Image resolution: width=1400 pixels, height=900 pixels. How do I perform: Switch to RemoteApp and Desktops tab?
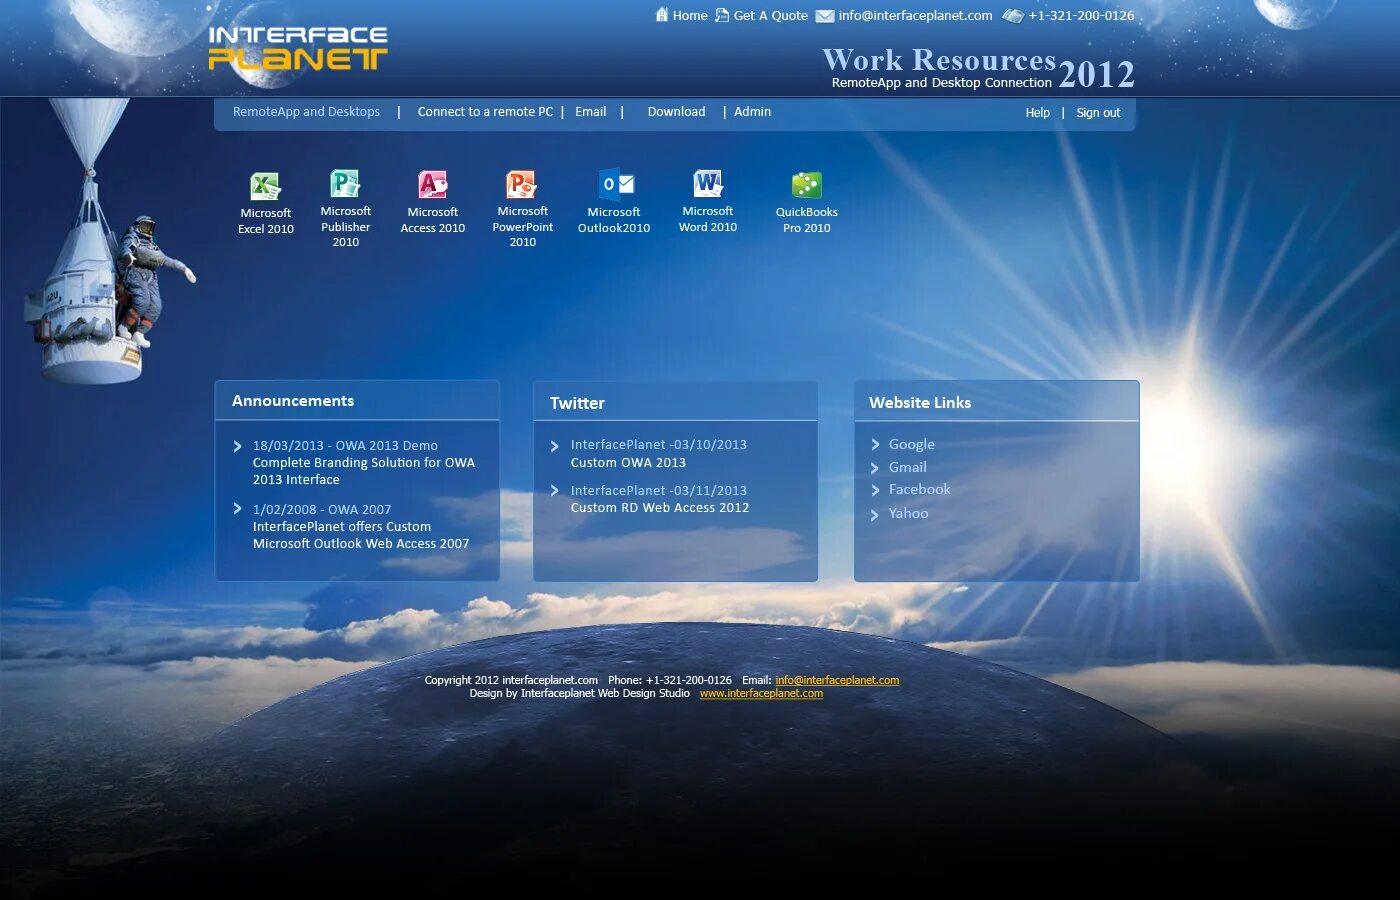click(306, 112)
